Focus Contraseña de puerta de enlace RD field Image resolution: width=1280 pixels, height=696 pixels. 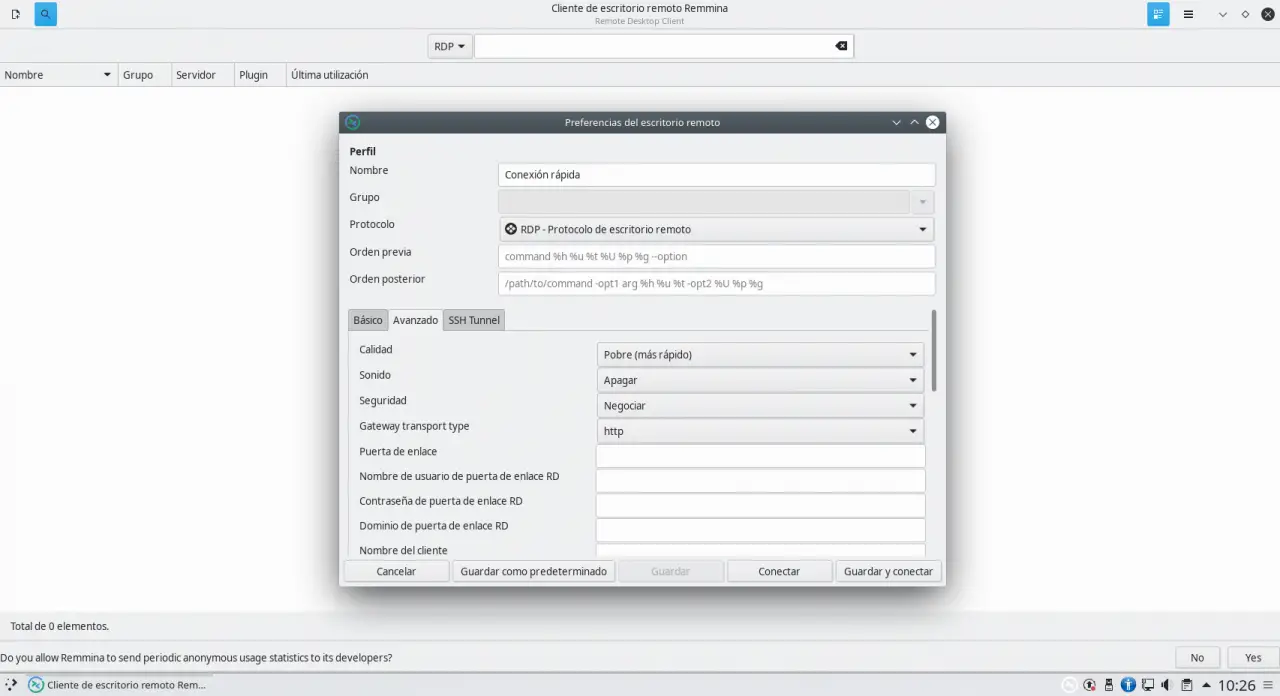pos(760,505)
